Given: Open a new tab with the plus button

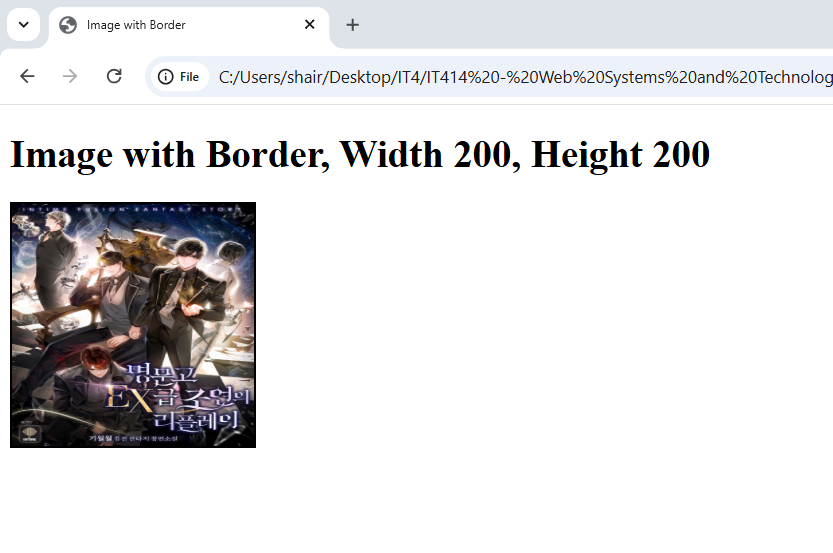Looking at the screenshot, I should click(x=352, y=25).
